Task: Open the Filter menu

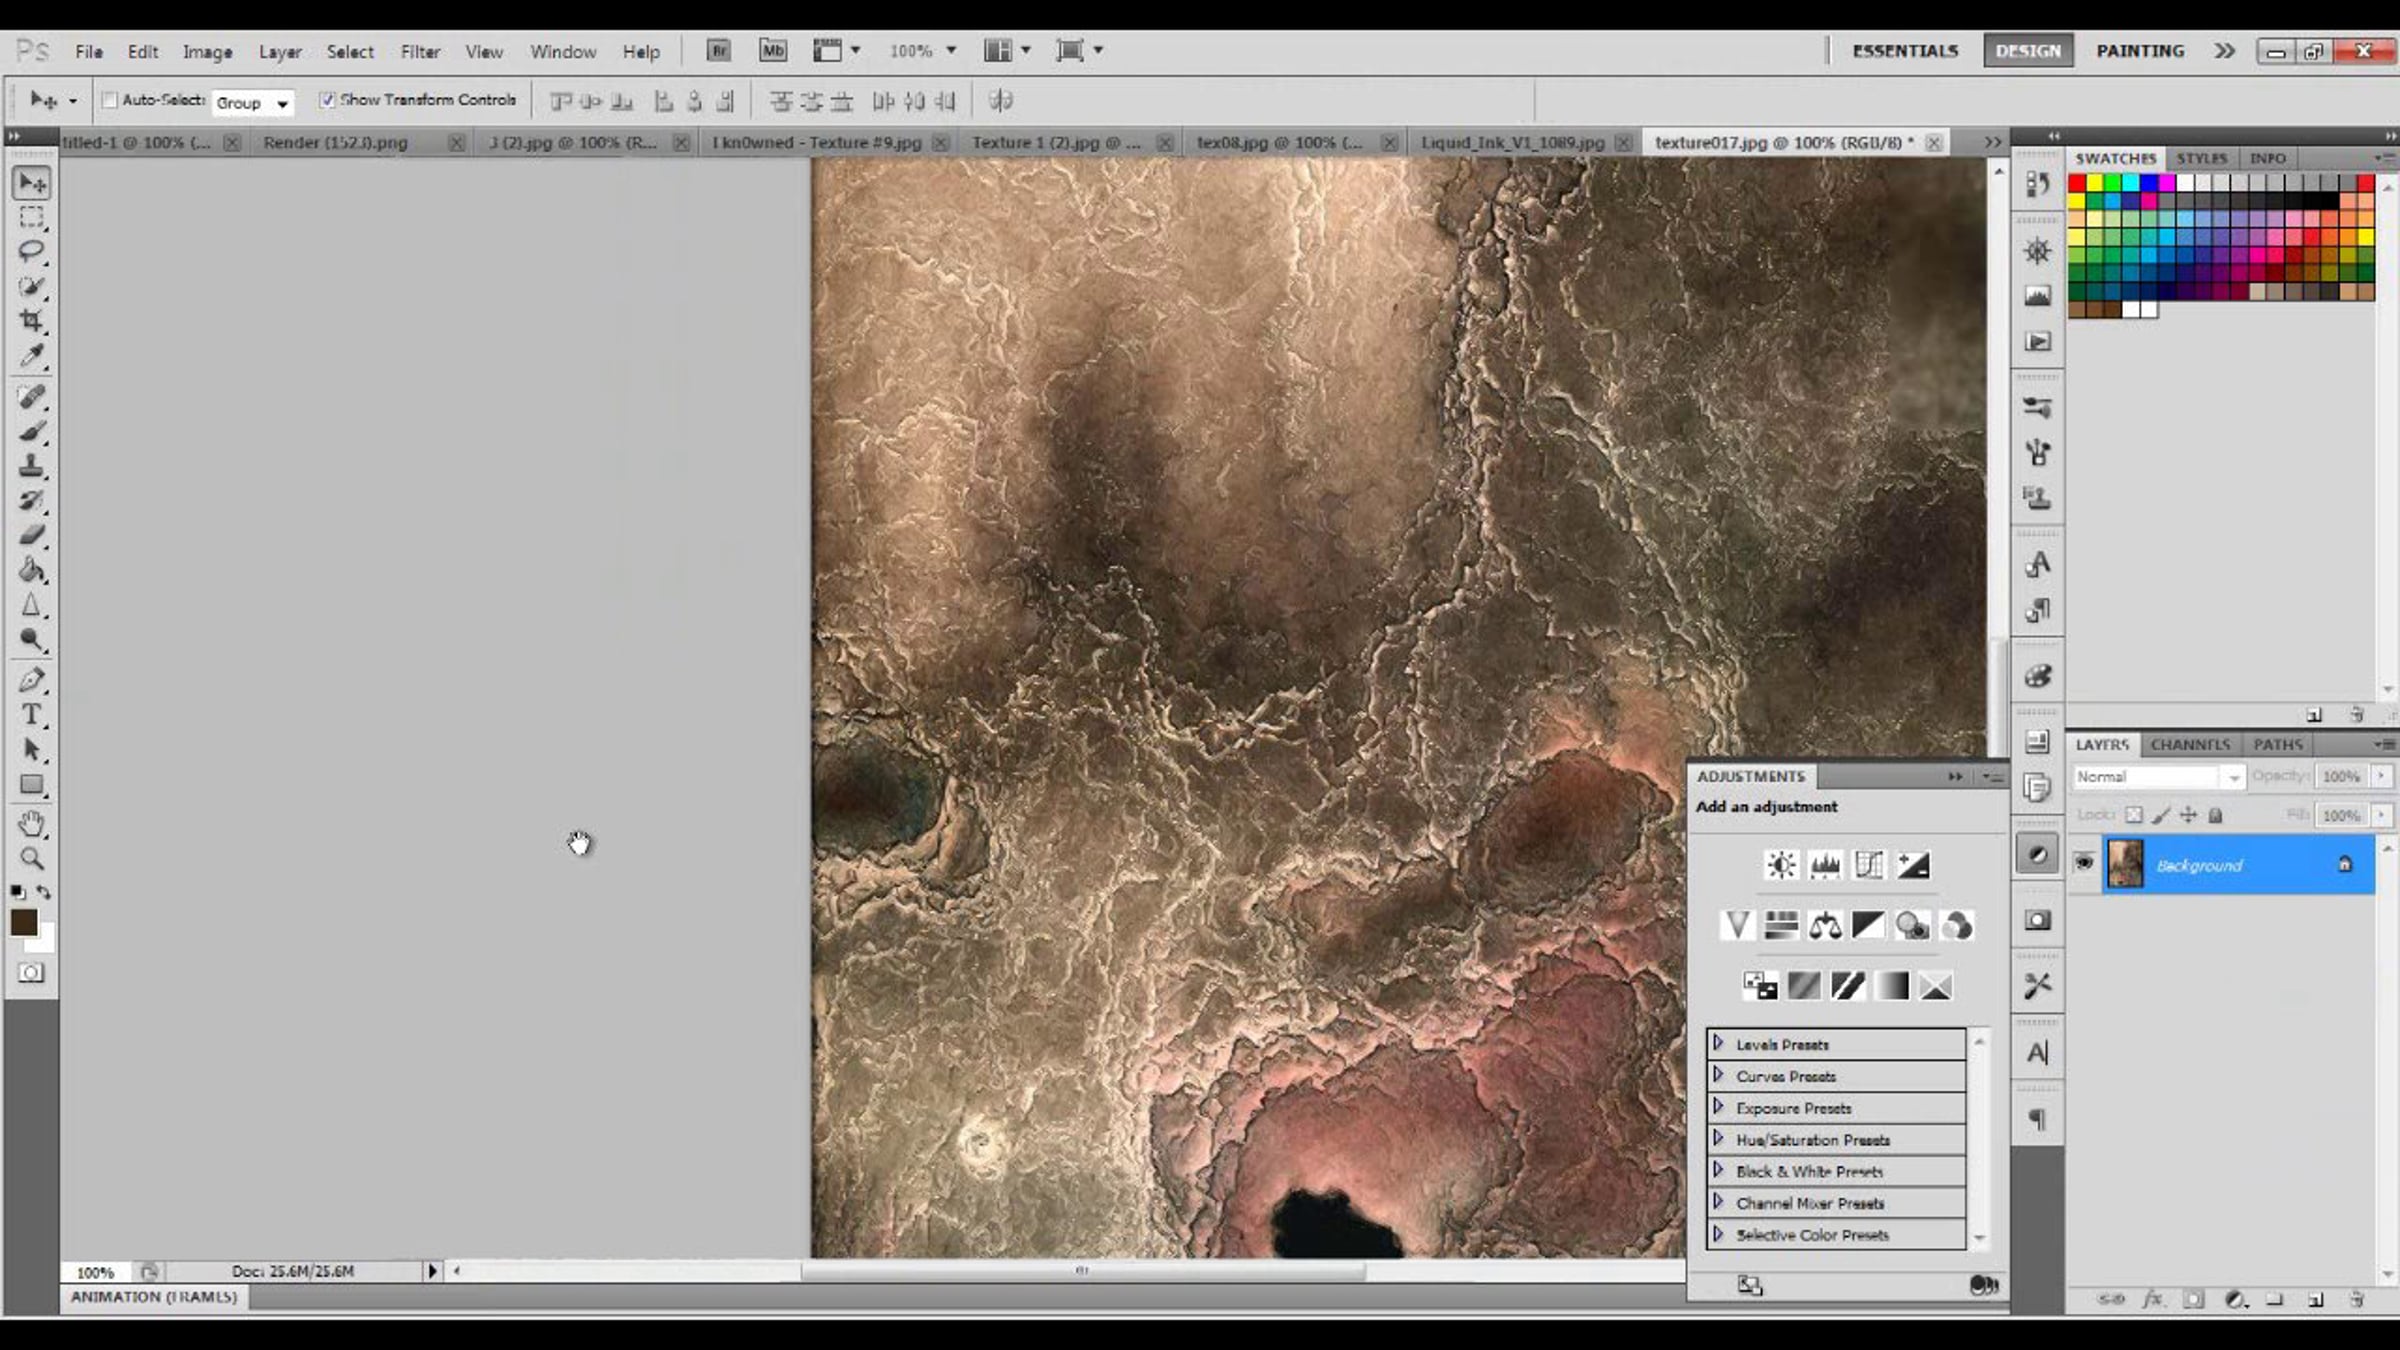Action: coord(420,51)
